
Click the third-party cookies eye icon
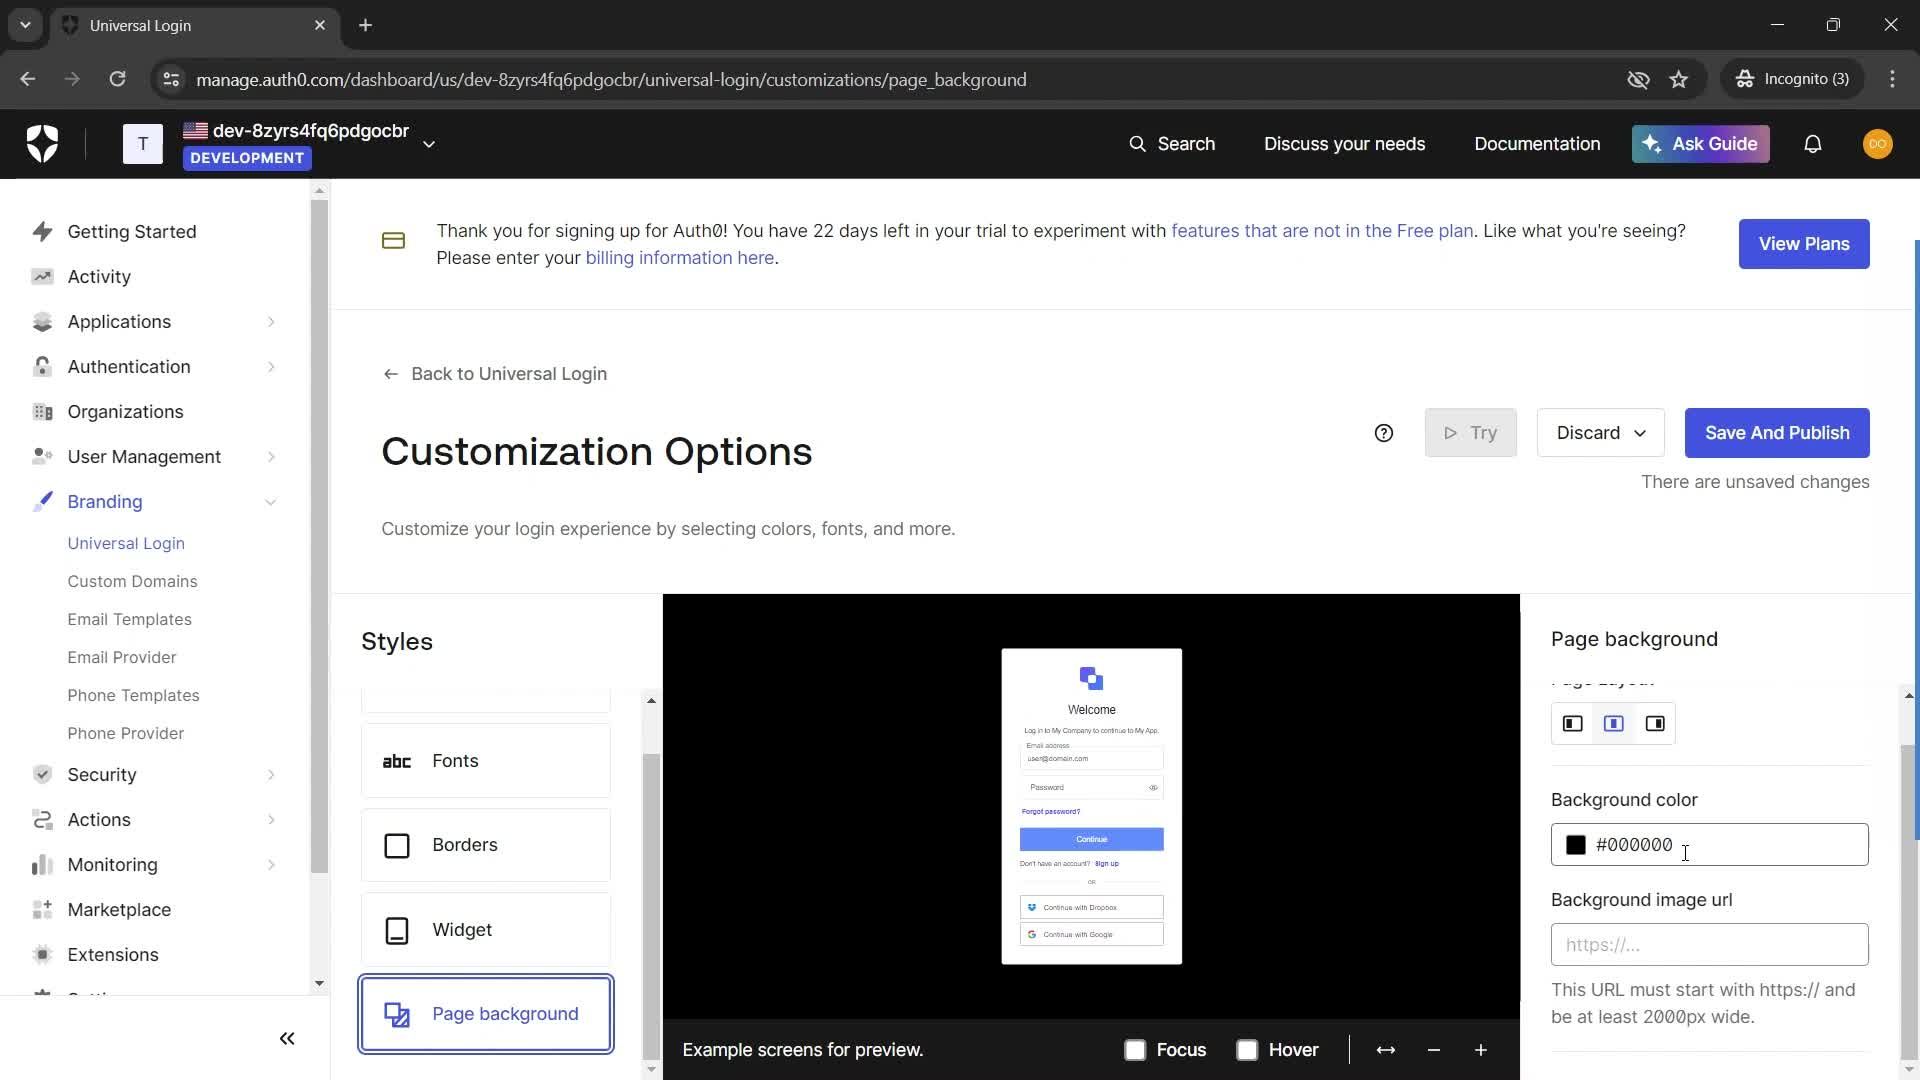pyautogui.click(x=1638, y=80)
